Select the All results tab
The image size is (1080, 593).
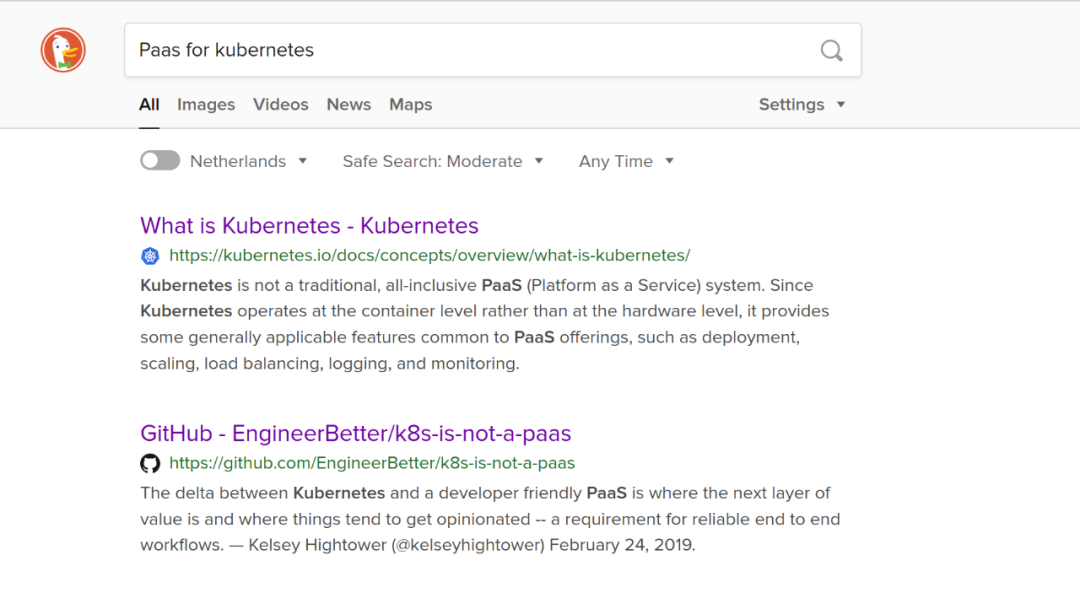pyautogui.click(x=149, y=104)
